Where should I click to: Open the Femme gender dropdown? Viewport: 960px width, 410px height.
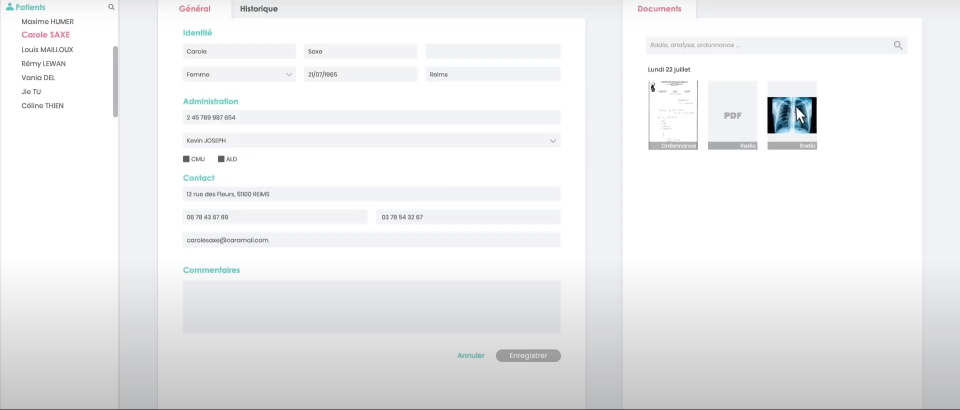[x=239, y=75]
